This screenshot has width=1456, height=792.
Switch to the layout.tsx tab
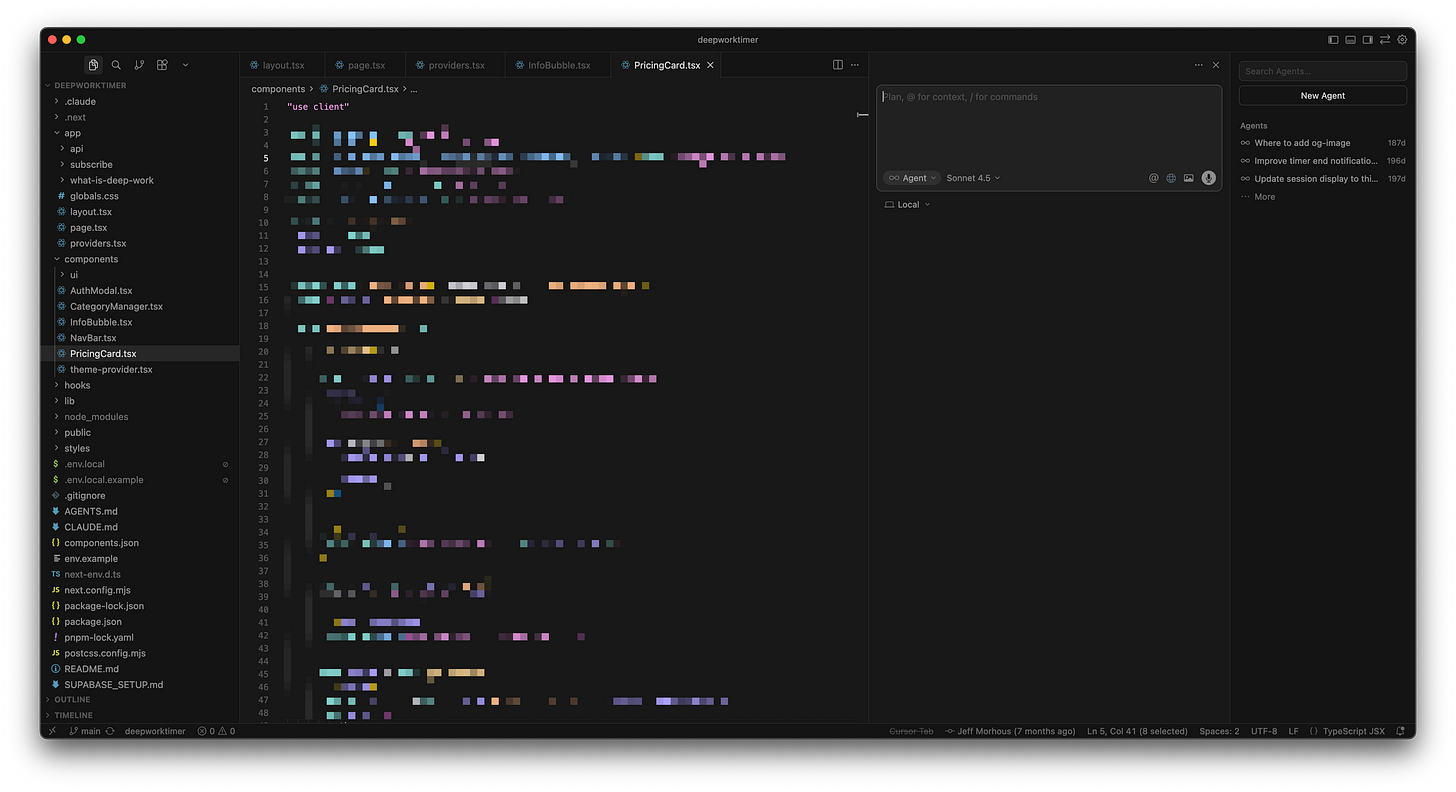(x=282, y=64)
